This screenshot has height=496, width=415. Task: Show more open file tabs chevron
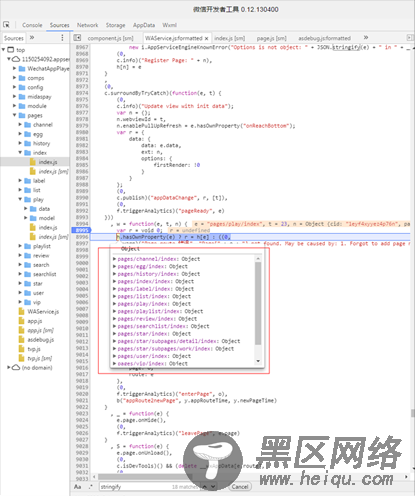[366, 38]
